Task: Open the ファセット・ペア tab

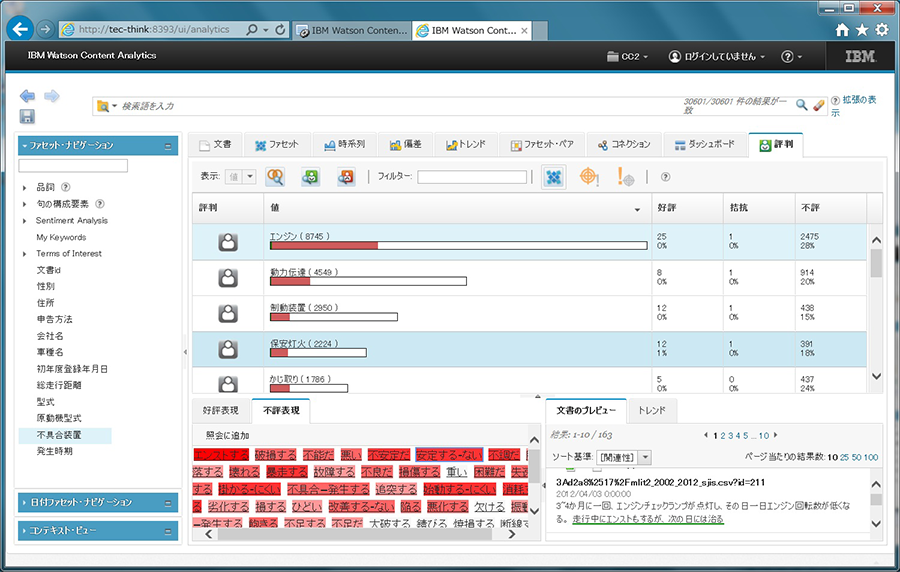Action: 542,145
